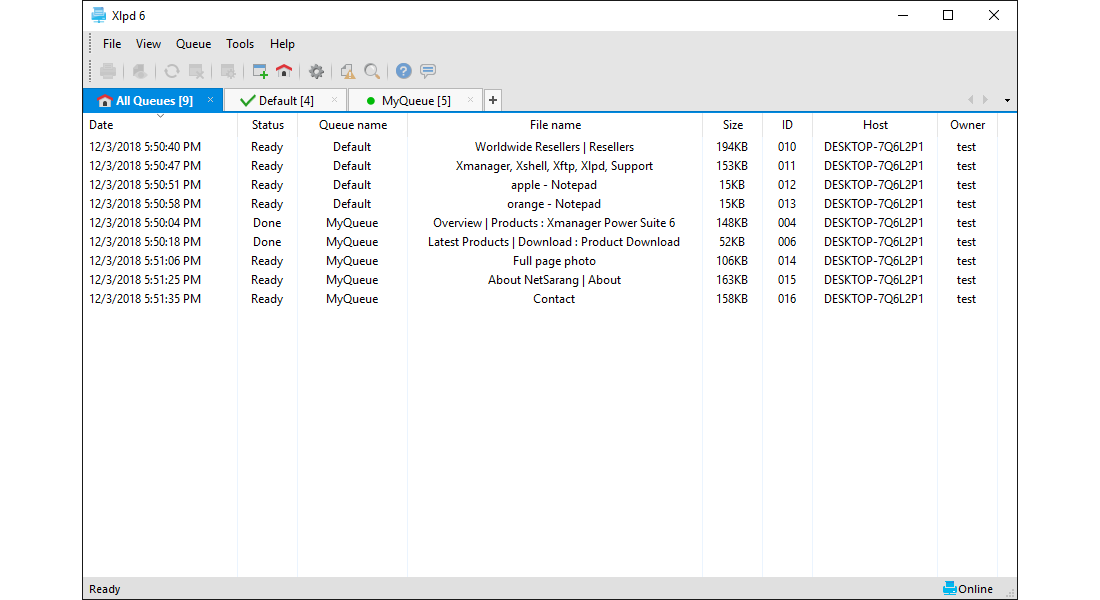Image resolution: width=1100 pixels, height=600 pixels.
Task: Switch to the Default [4] tab
Action: pos(286,100)
